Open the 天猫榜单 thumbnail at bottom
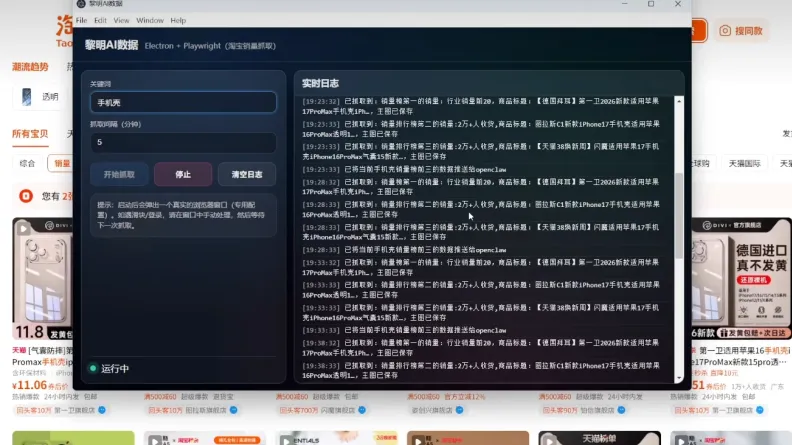792x445 pixels. (600, 438)
